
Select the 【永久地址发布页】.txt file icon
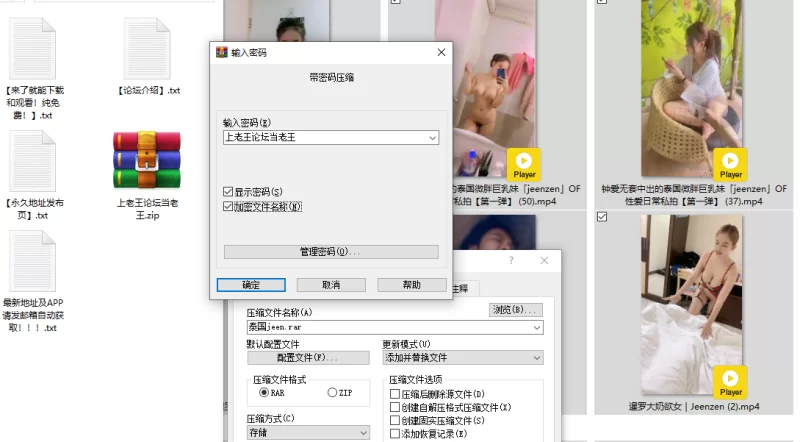pos(33,161)
